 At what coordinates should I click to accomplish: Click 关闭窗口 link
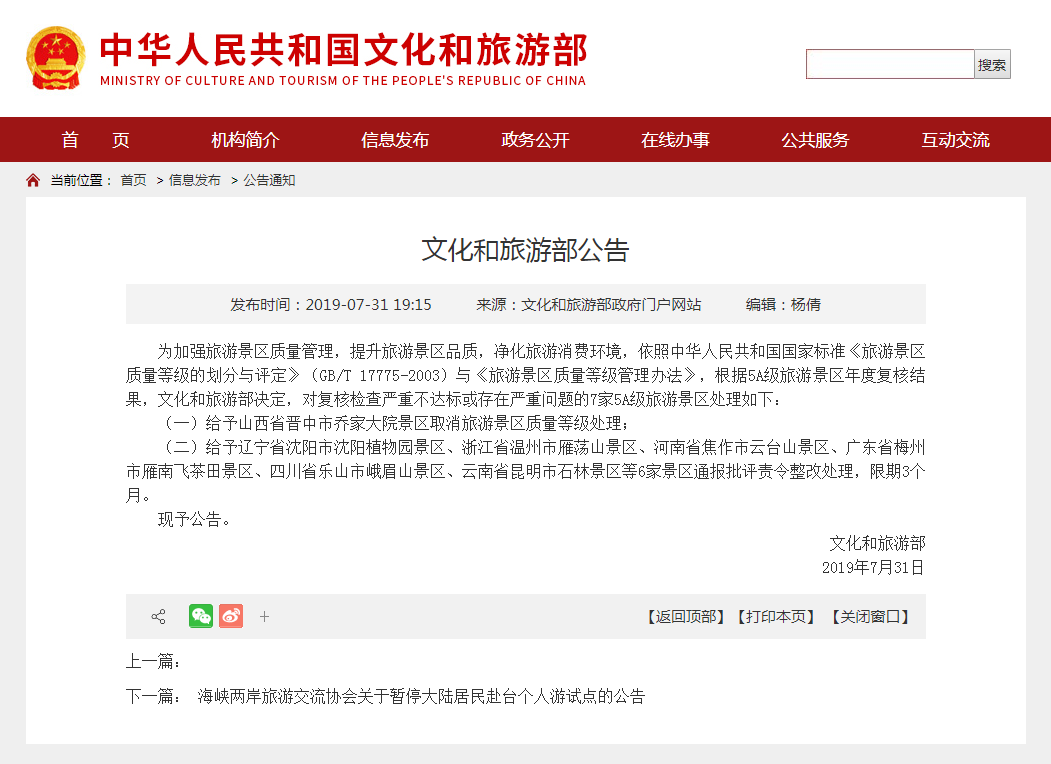[x=870, y=617]
